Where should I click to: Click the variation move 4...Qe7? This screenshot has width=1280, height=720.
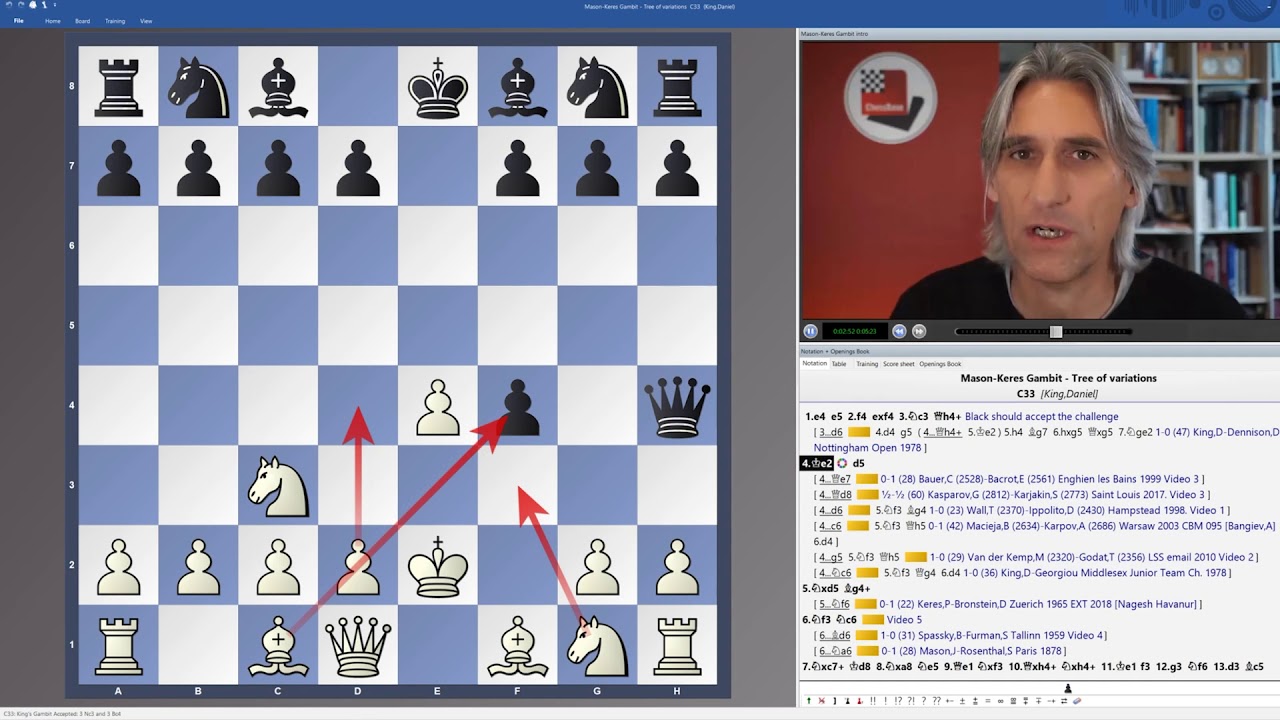click(x=835, y=479)
